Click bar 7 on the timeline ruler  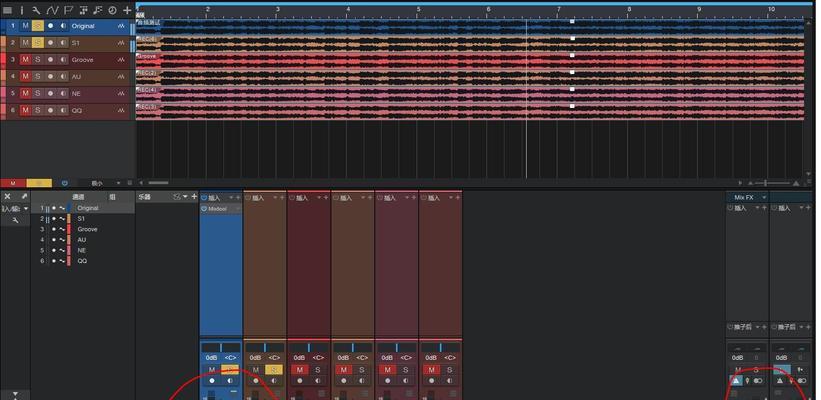tap(559, 9)
